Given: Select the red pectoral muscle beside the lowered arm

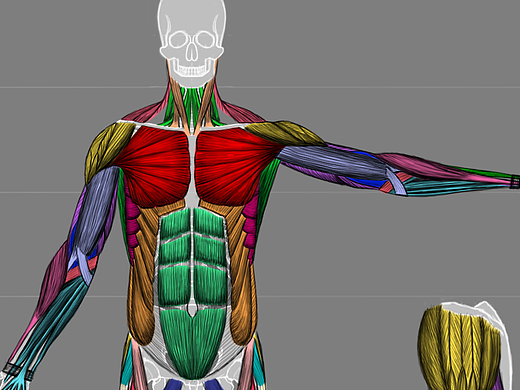Looking at the screenshot, I should click(x=152, y=165).
